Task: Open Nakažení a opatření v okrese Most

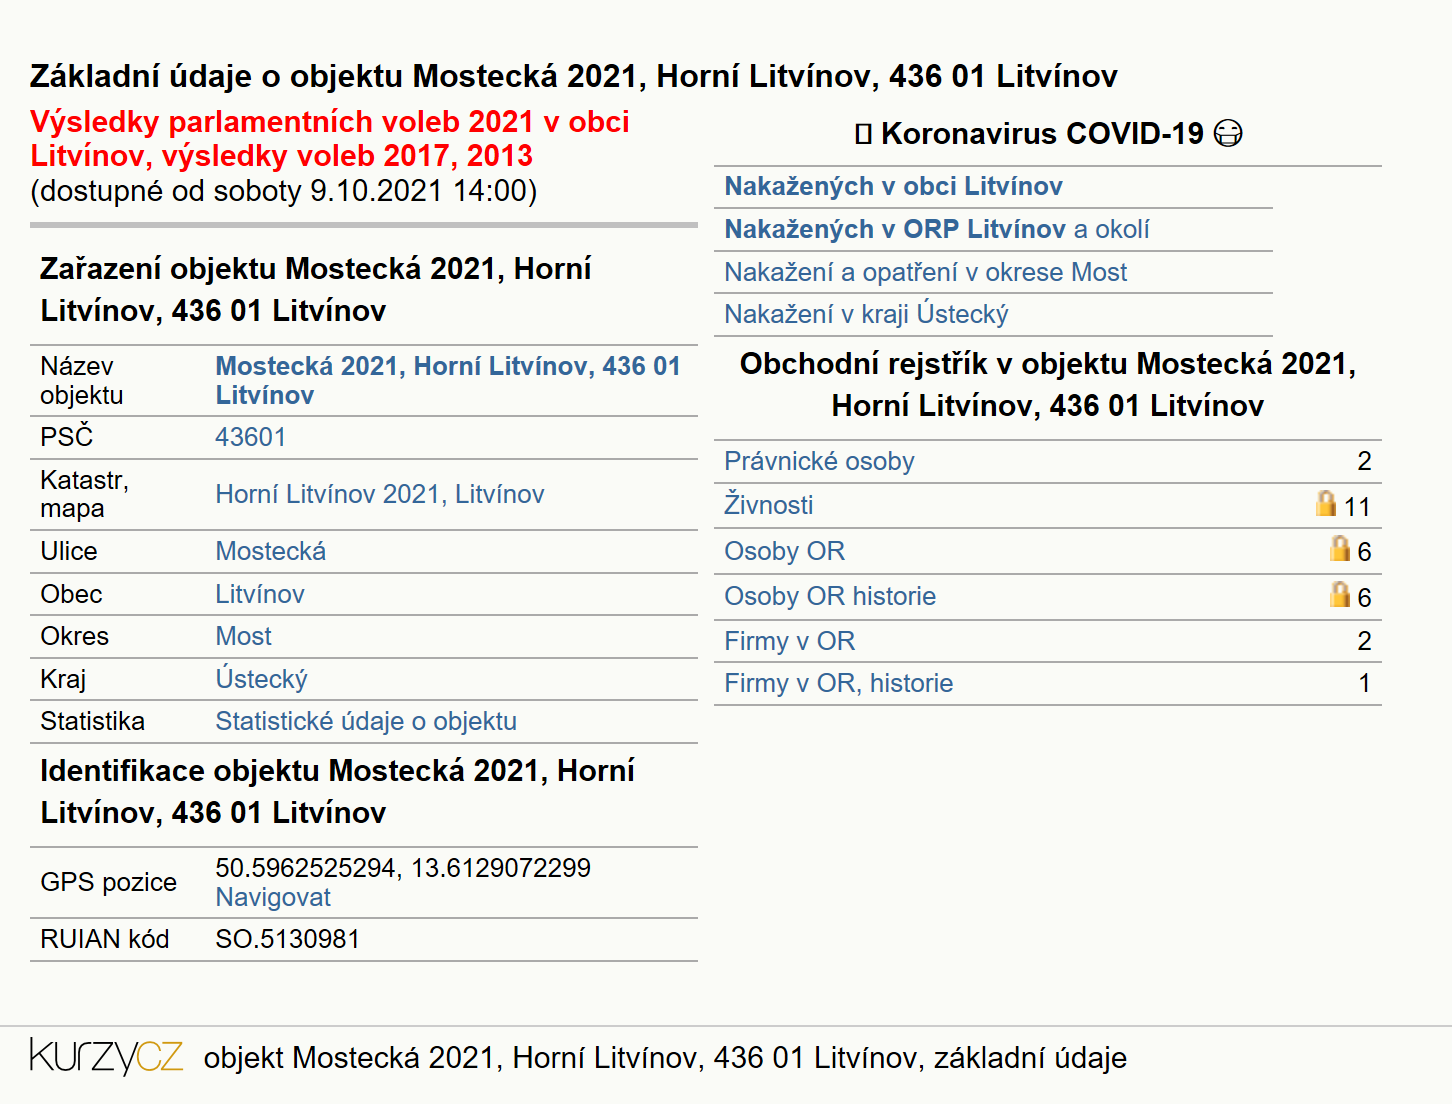Action: pos(925,272)
